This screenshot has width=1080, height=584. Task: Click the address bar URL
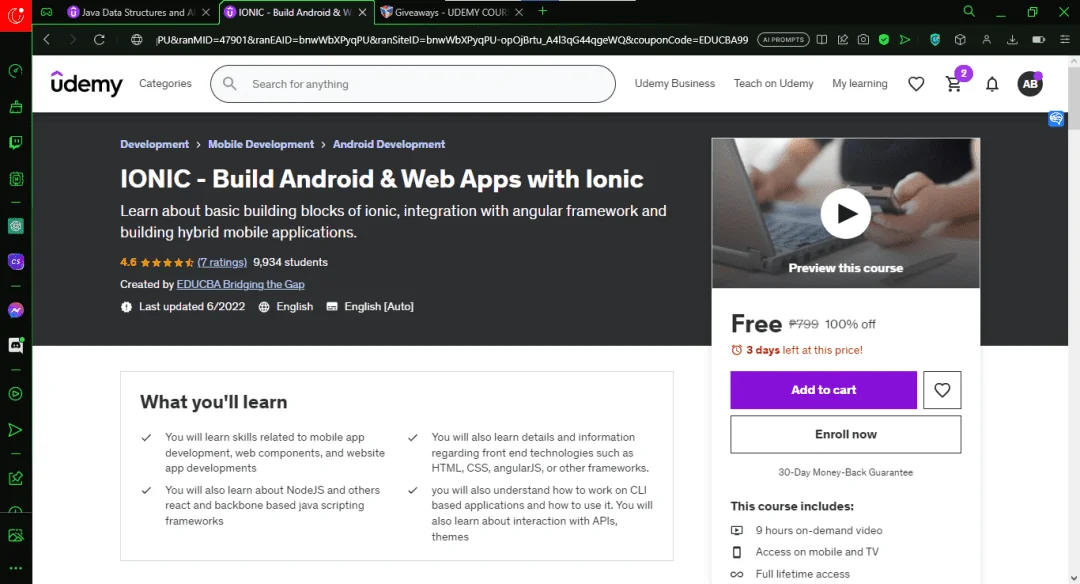click(x=451, y=40)
